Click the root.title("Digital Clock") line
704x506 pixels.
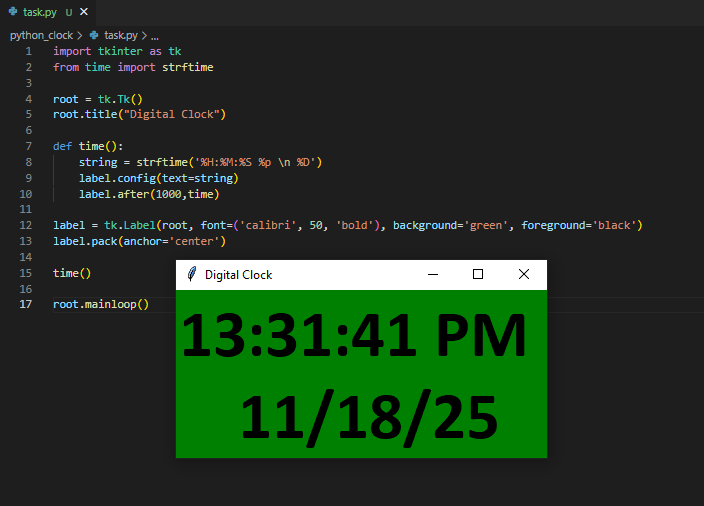tap(139, 114)
